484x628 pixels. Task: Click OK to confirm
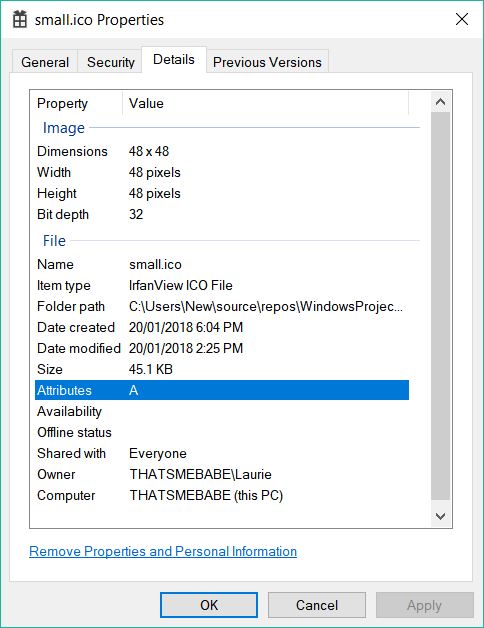click(x=209, y=605)
